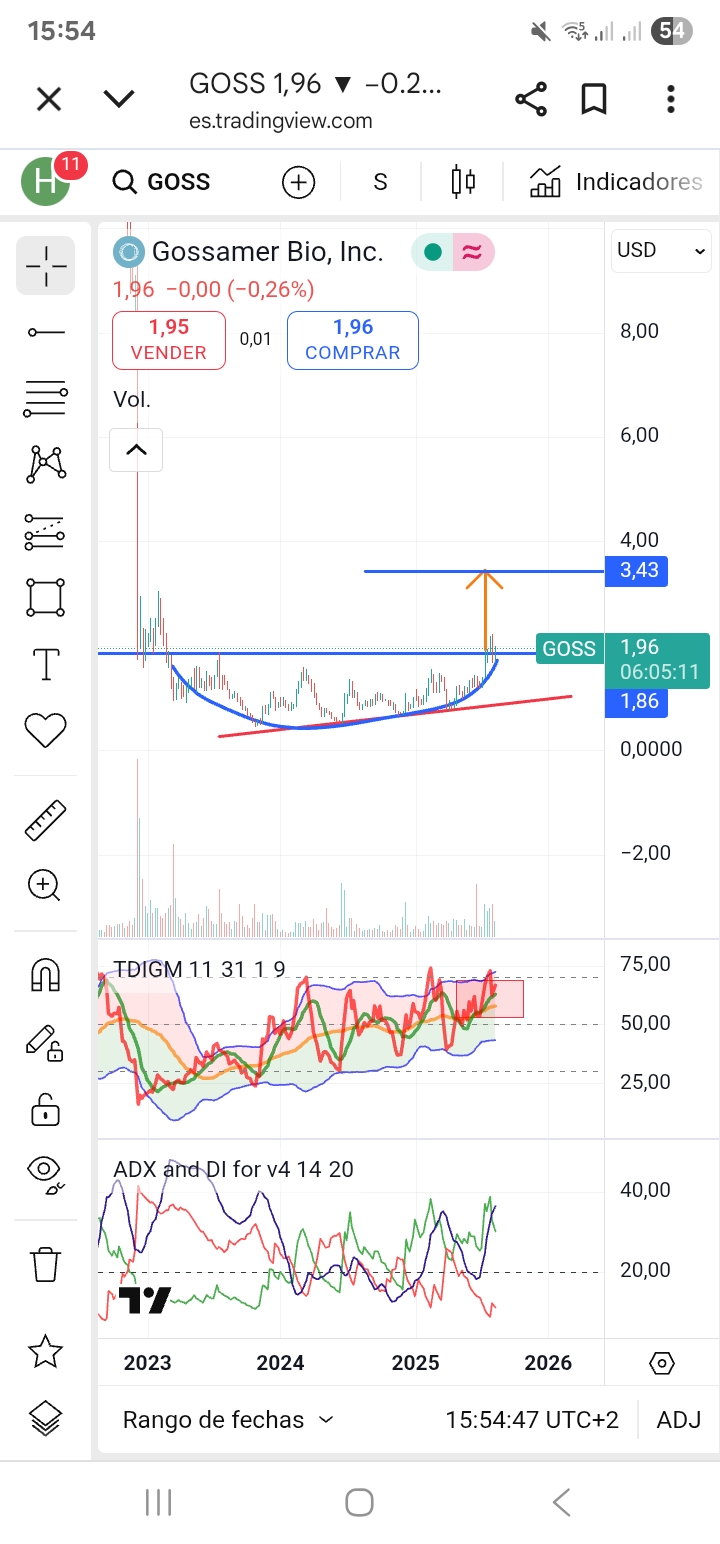Click the green market status indicator
The height and width of the screenshot is (1544, 720).
coord(433,253)
